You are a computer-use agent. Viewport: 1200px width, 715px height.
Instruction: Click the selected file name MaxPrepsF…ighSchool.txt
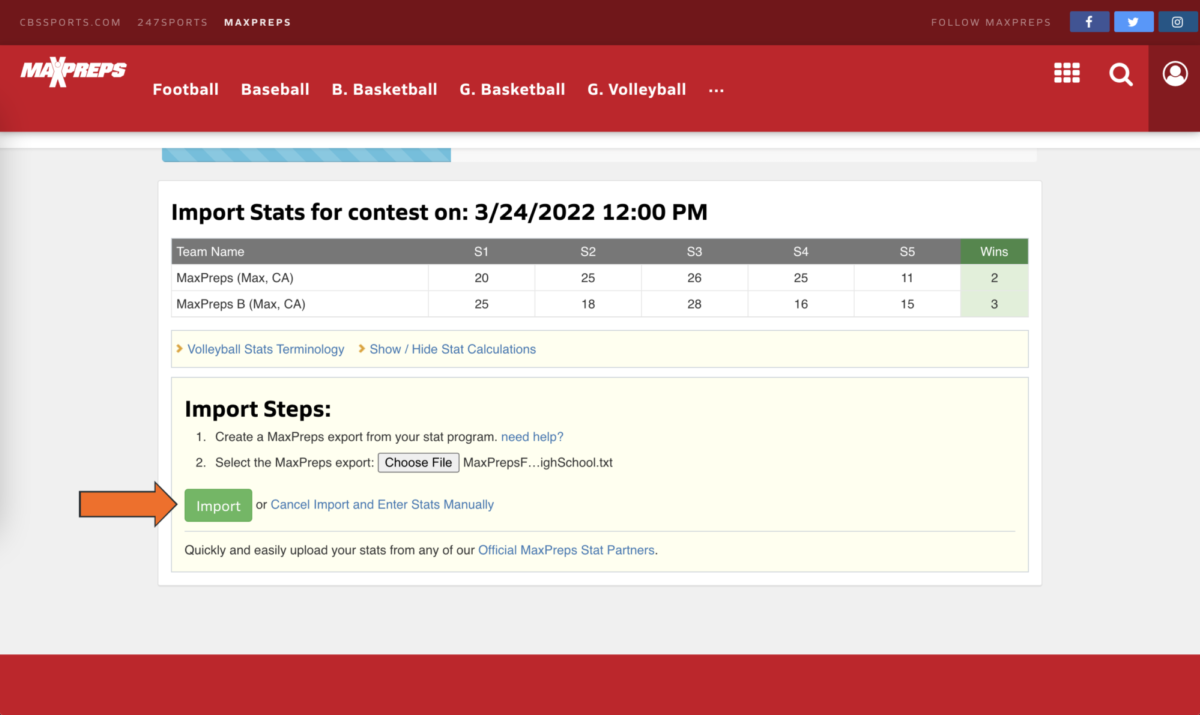(x=538, y=463)
